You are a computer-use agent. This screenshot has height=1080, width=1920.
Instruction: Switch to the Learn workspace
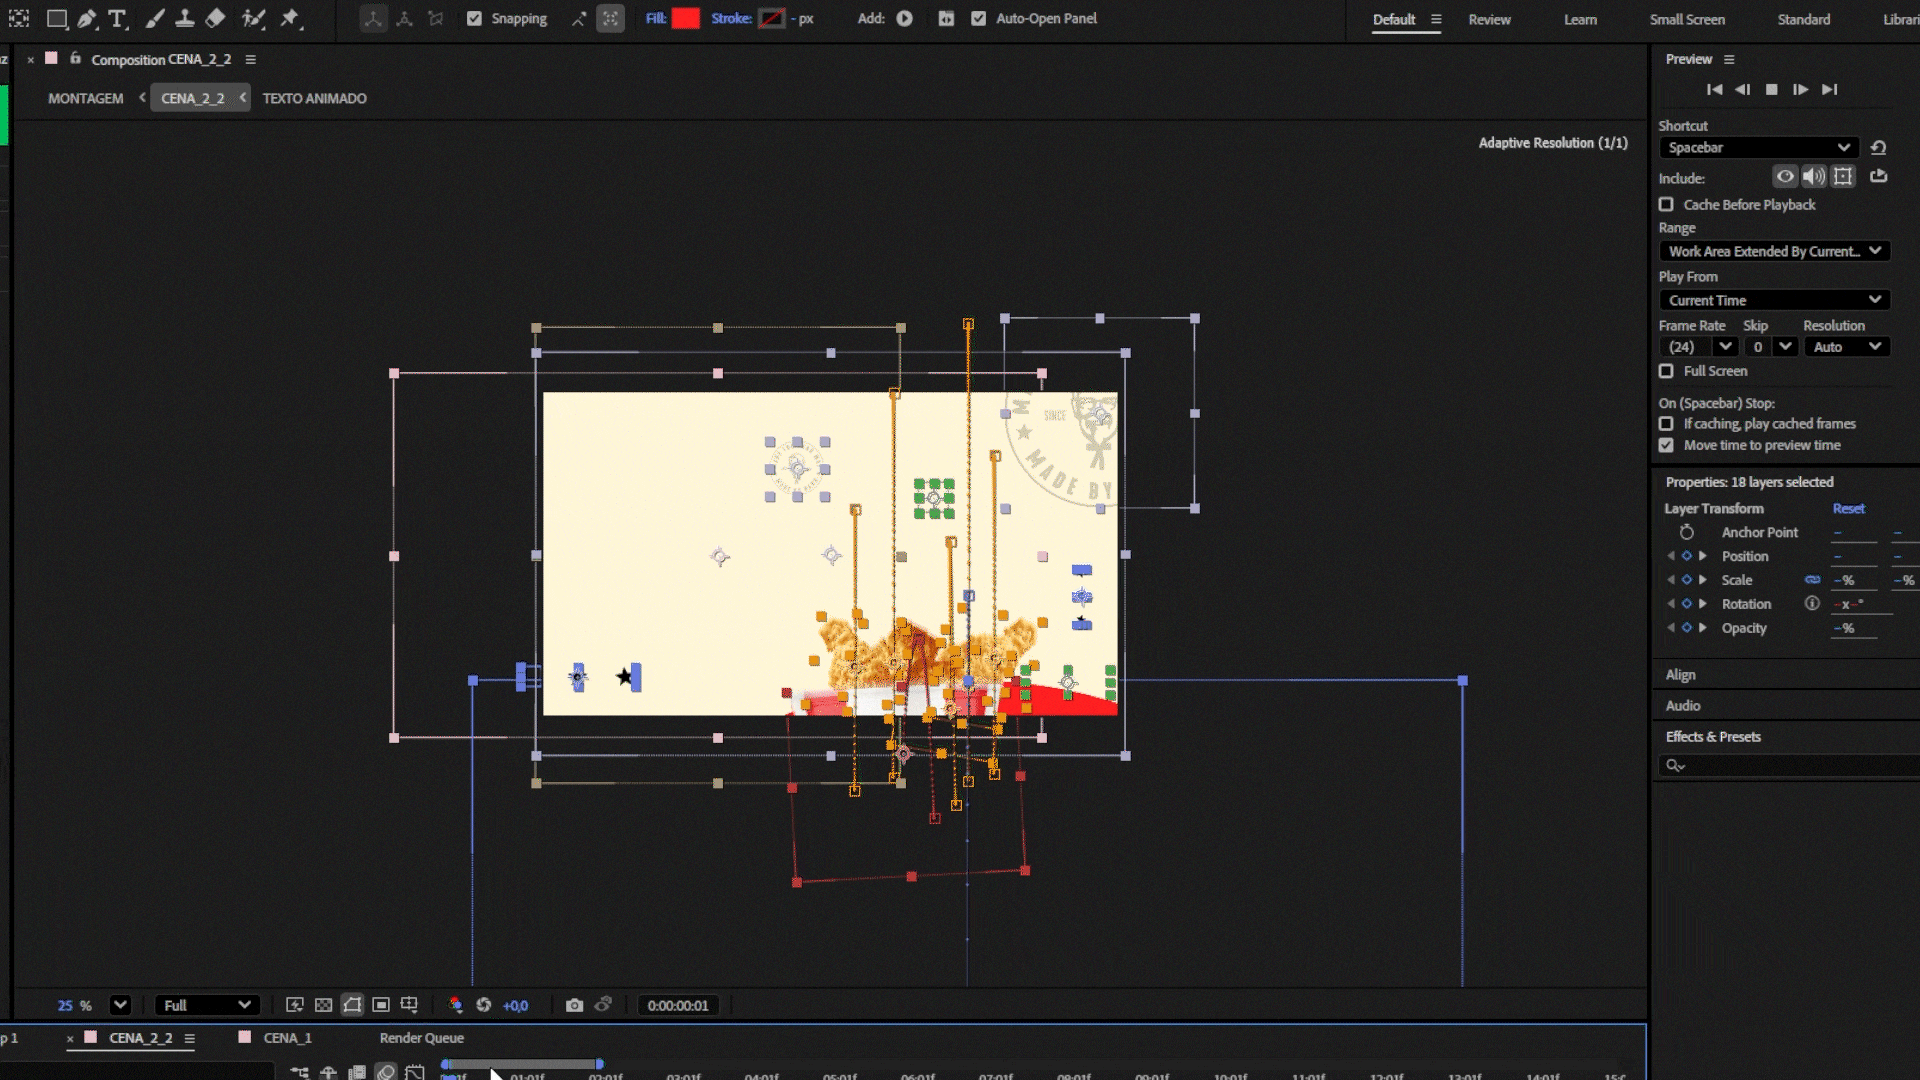tap(1580, 19)
